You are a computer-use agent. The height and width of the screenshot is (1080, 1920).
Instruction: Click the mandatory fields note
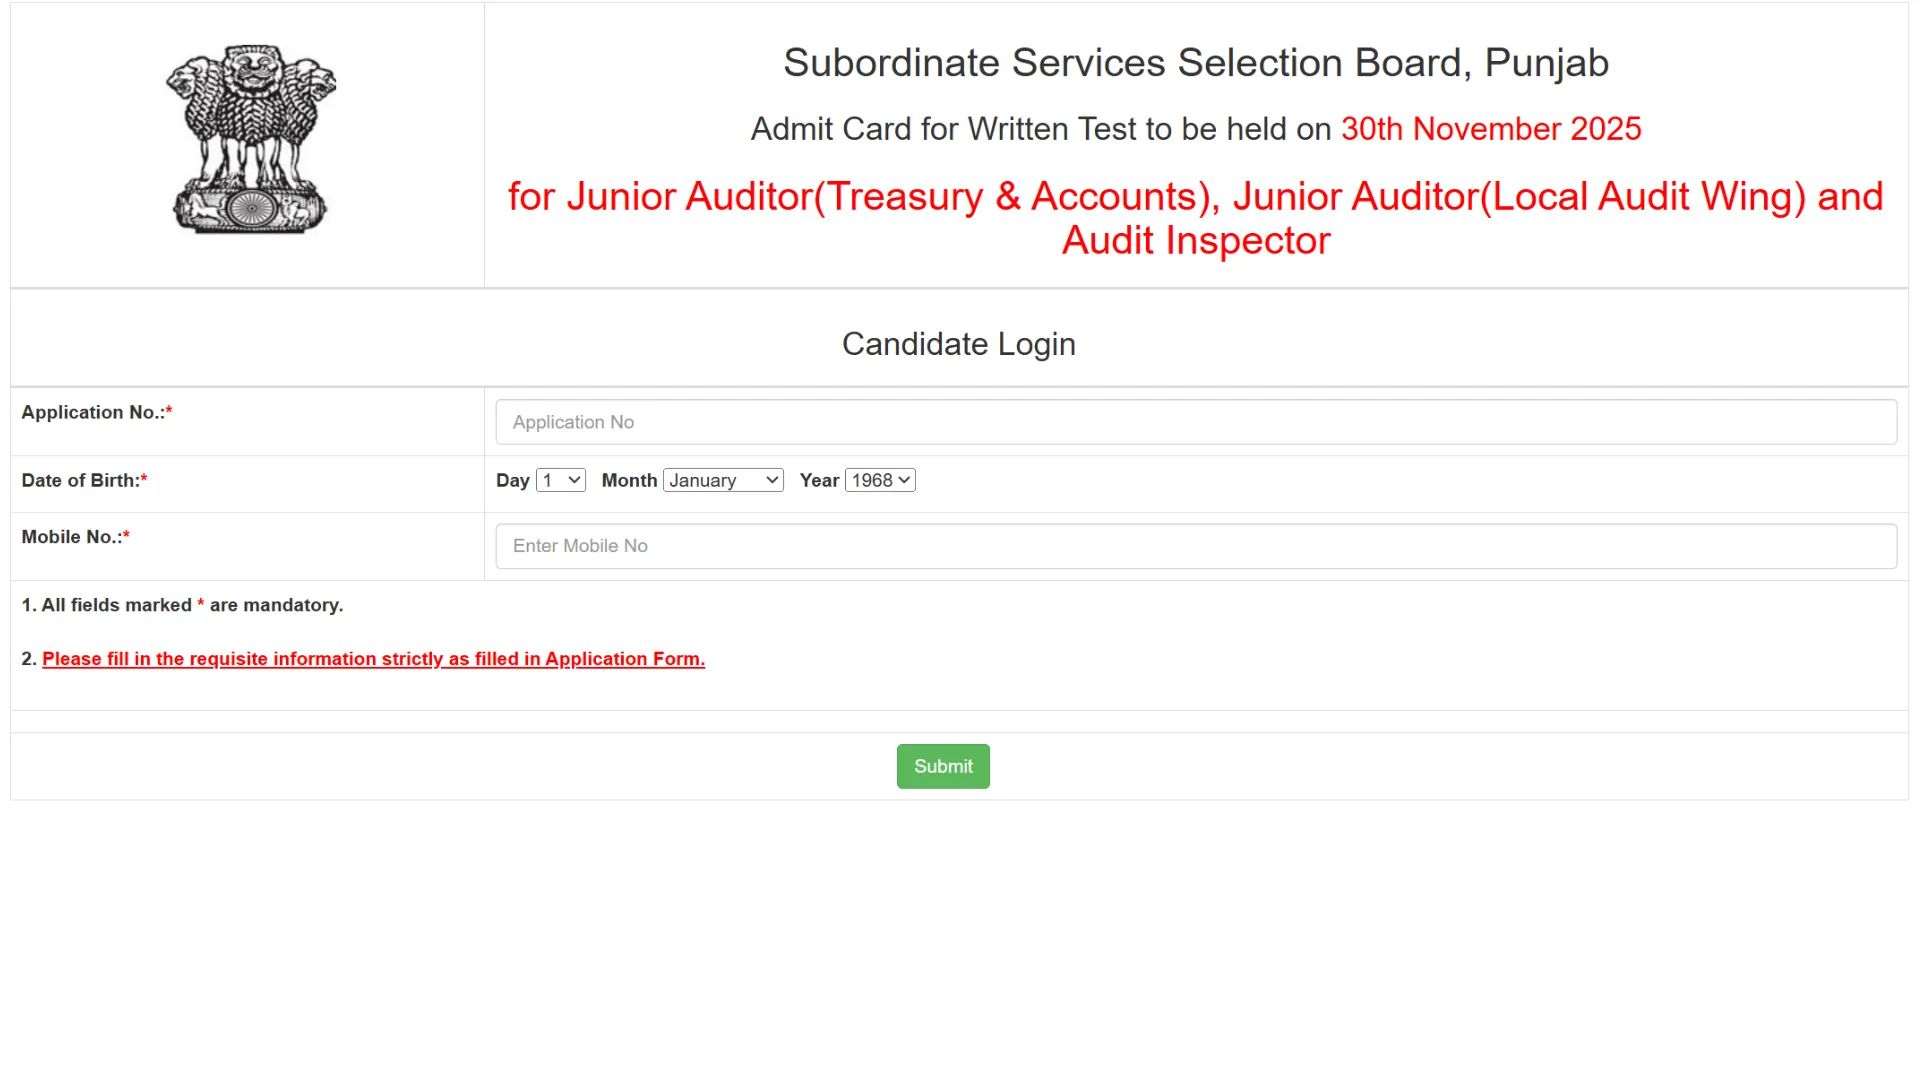tap(182, 605)
